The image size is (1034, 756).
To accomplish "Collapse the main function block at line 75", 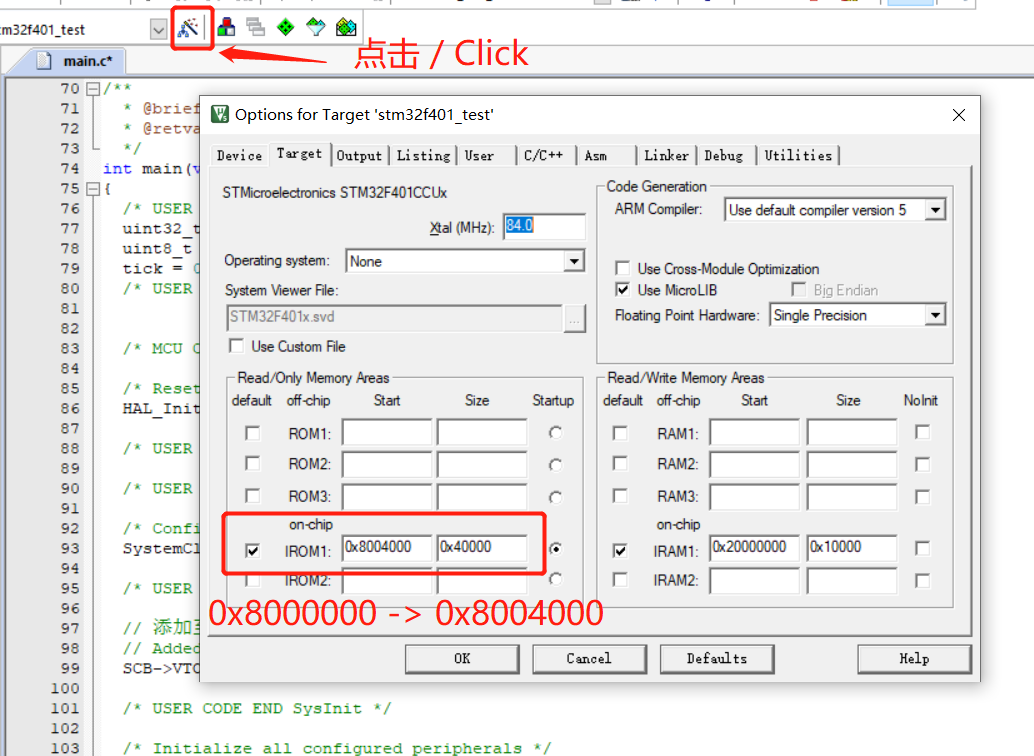I will 93,189.
